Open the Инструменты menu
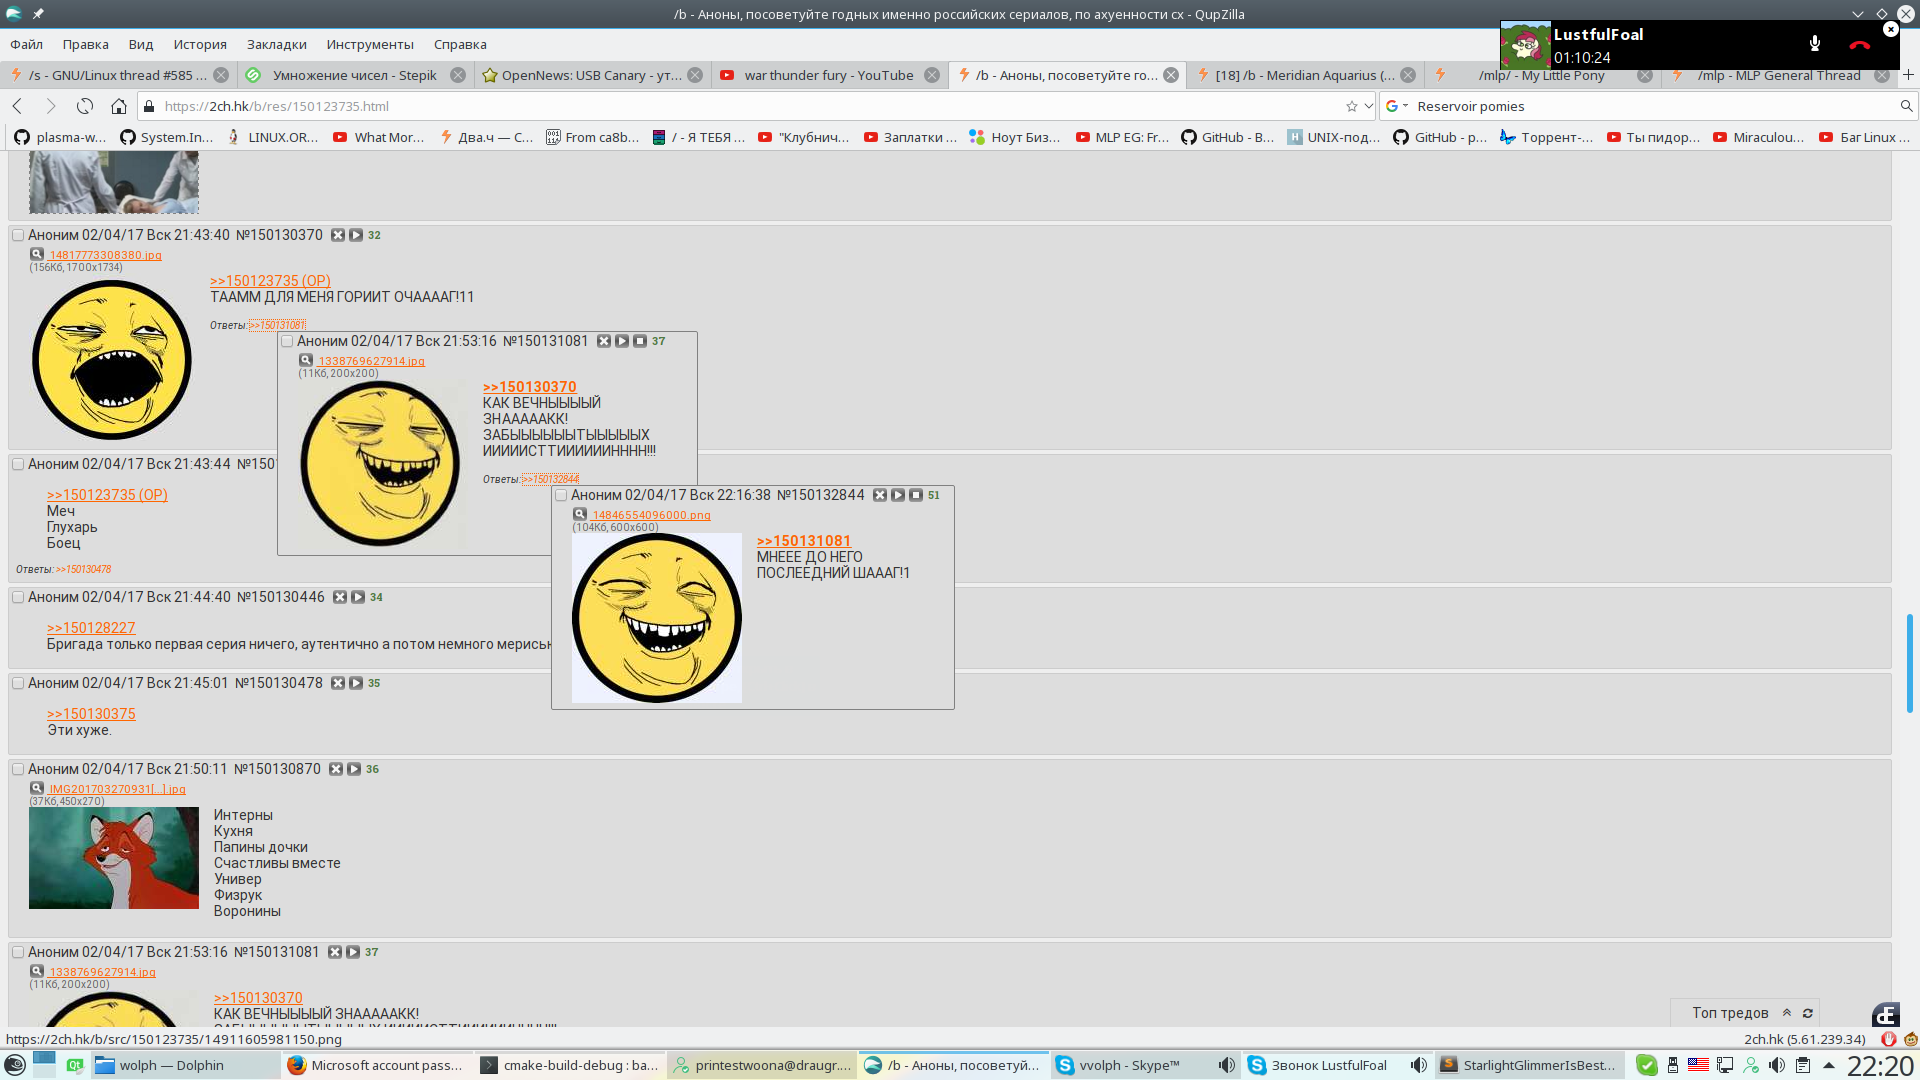The image size is (1920, 1080). [x=370, y=44]
